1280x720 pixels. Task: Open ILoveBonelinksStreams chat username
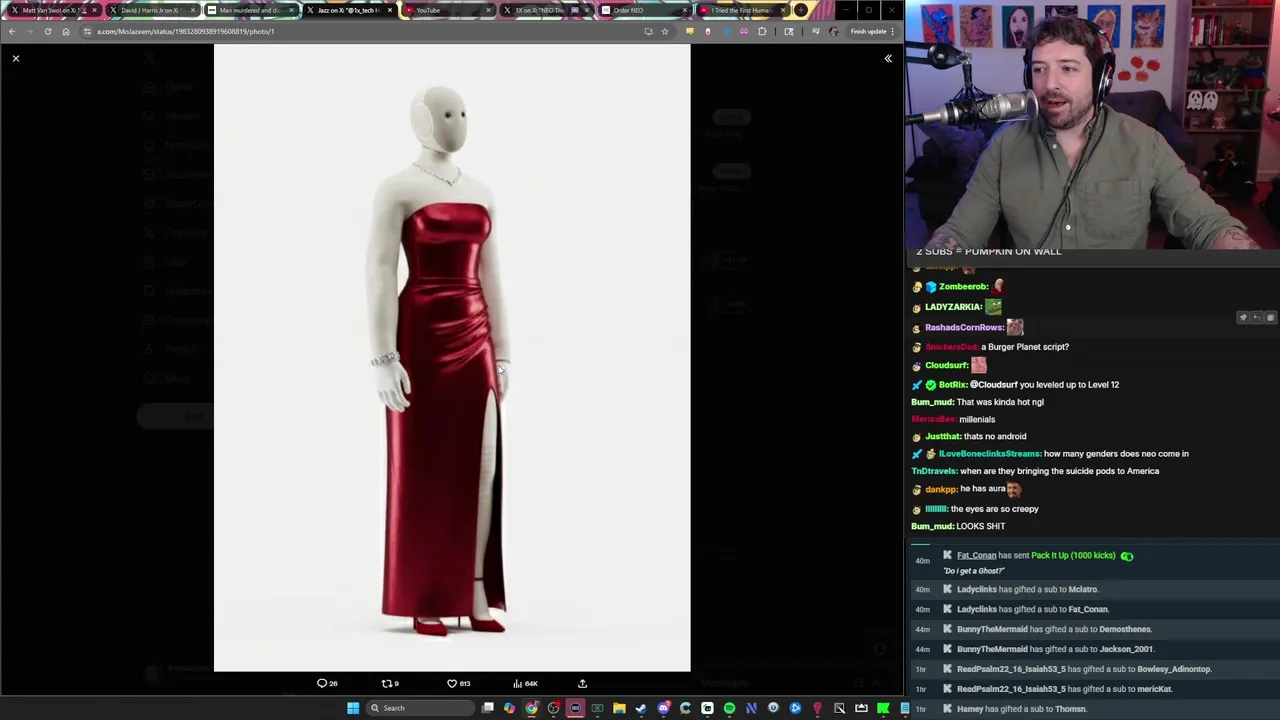[989, 454]
